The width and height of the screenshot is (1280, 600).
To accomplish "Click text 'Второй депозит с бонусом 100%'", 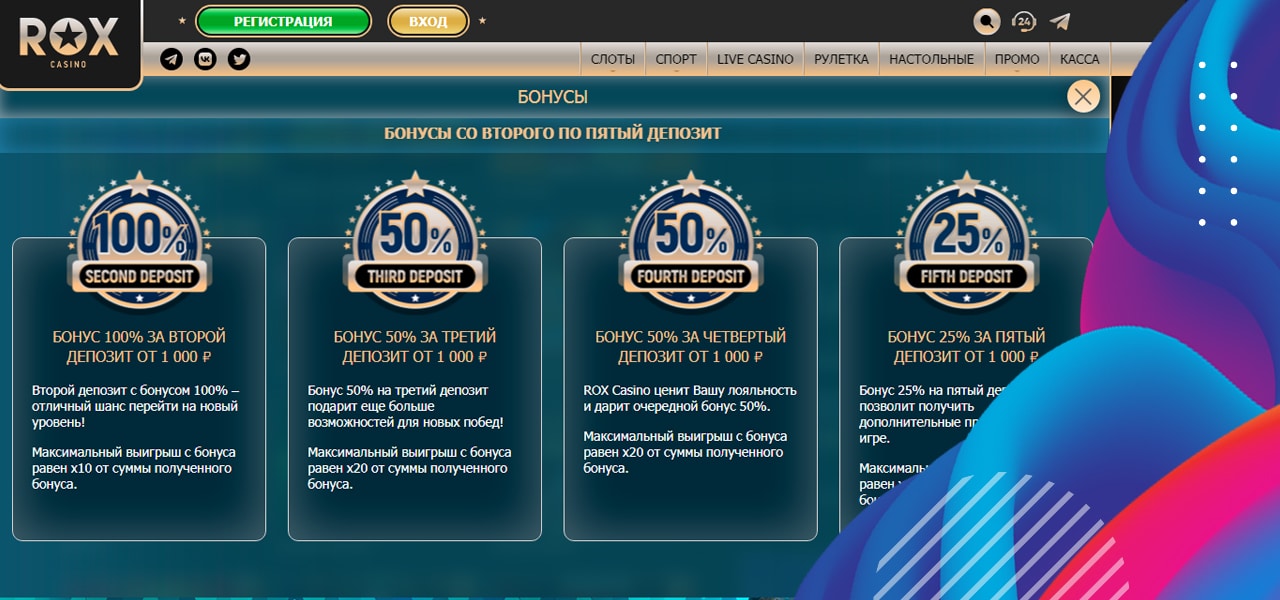I will coord(131,390).
